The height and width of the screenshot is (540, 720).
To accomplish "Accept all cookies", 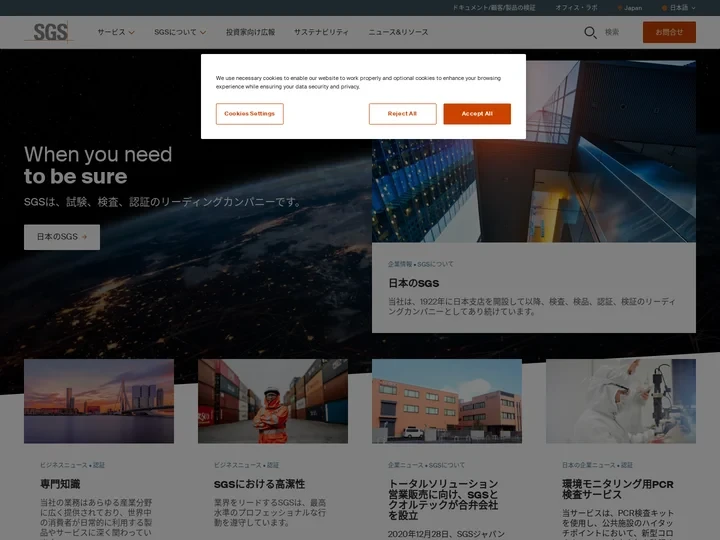I will [x=477, y=114].
